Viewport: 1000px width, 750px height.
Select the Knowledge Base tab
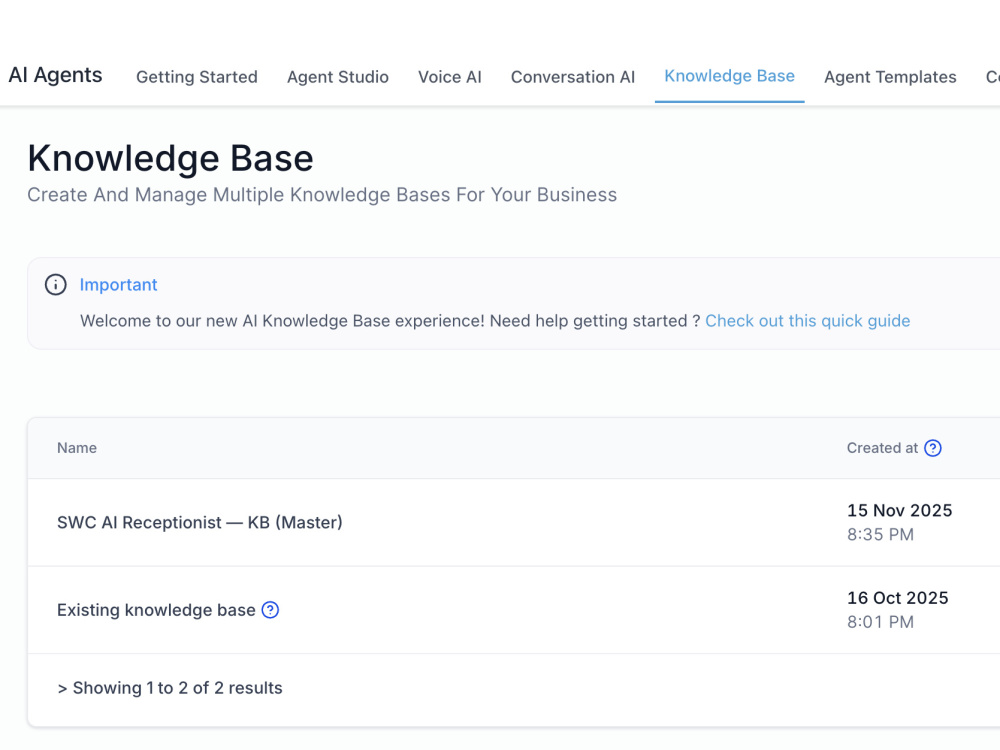tap(730, 76)
